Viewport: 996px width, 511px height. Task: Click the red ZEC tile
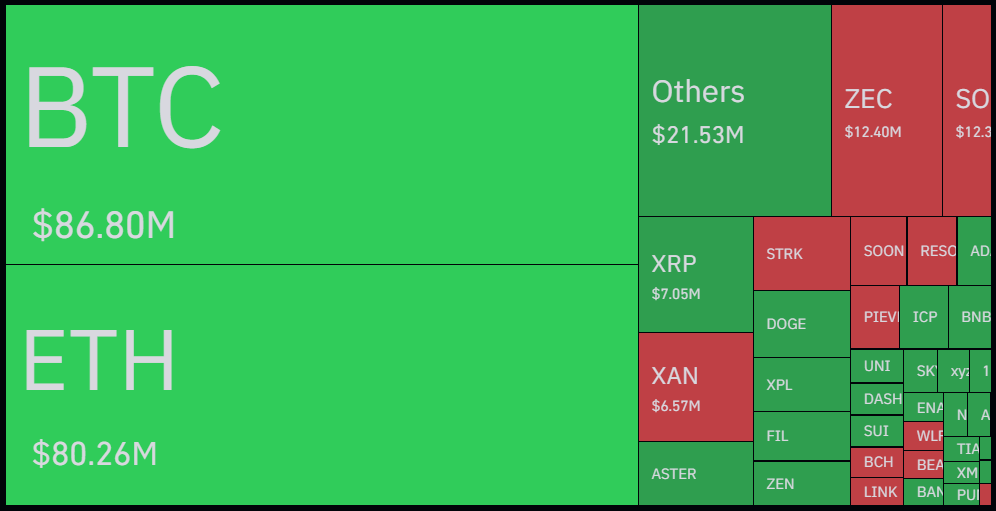coord(886,110)
